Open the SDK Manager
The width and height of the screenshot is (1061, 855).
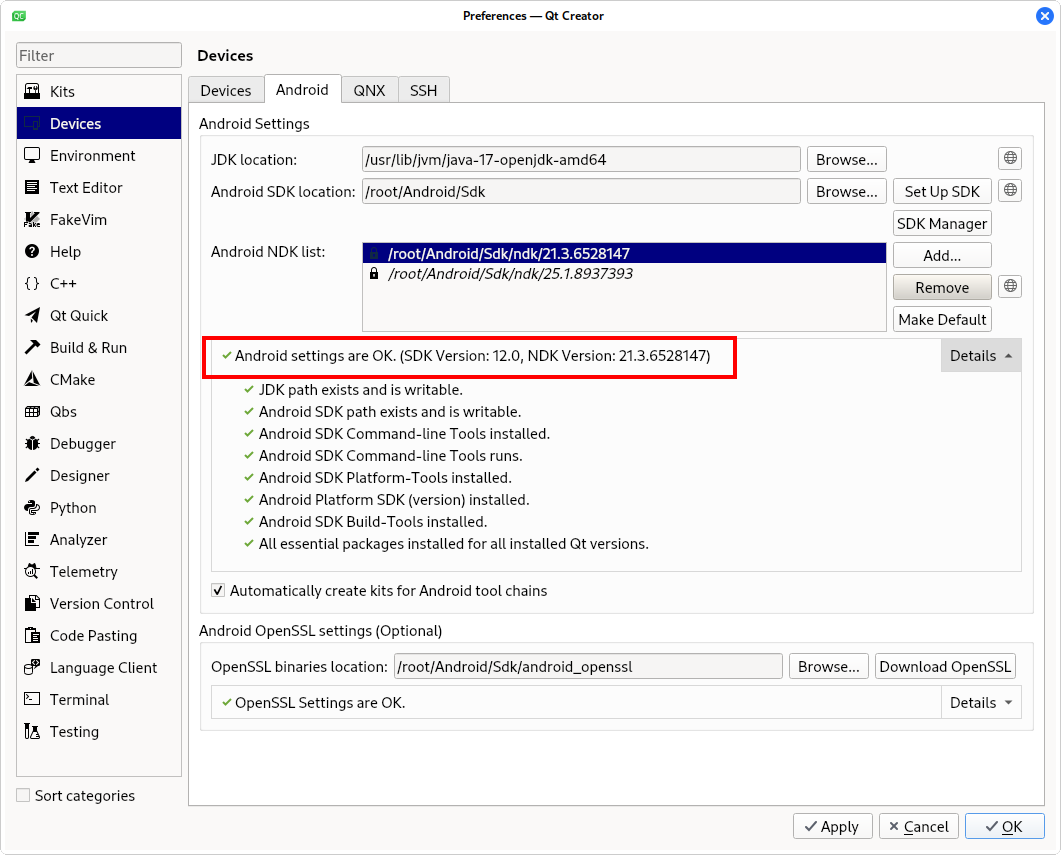click(x=942, y=223)
